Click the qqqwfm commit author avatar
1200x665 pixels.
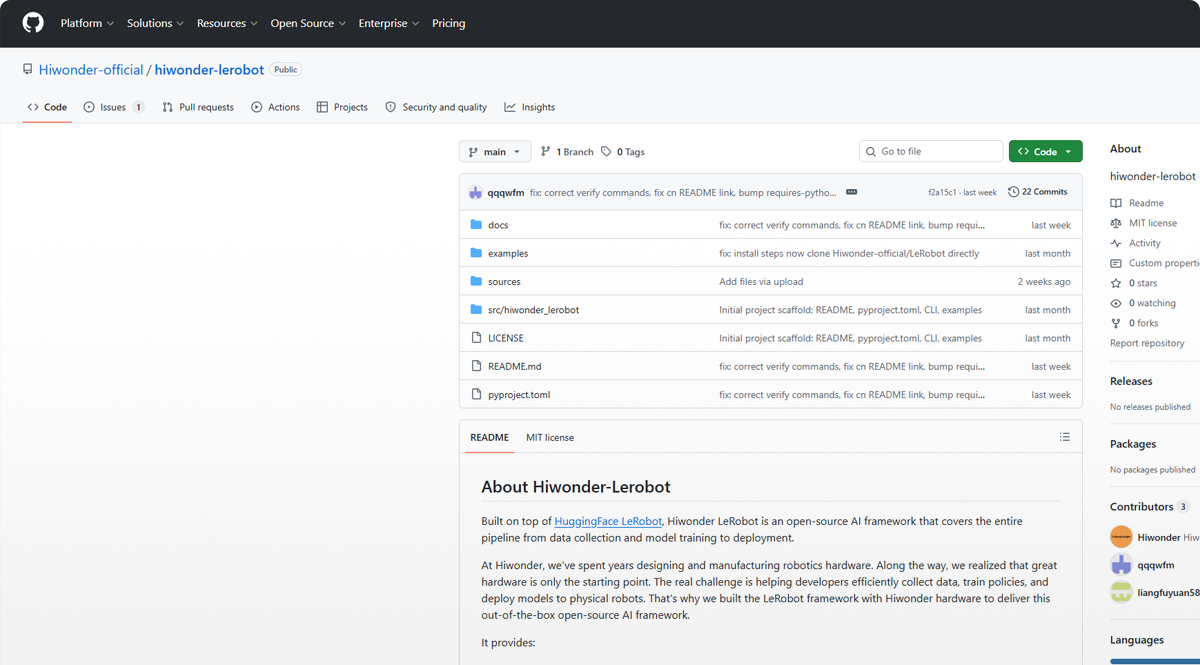click(x=475, y=192)
